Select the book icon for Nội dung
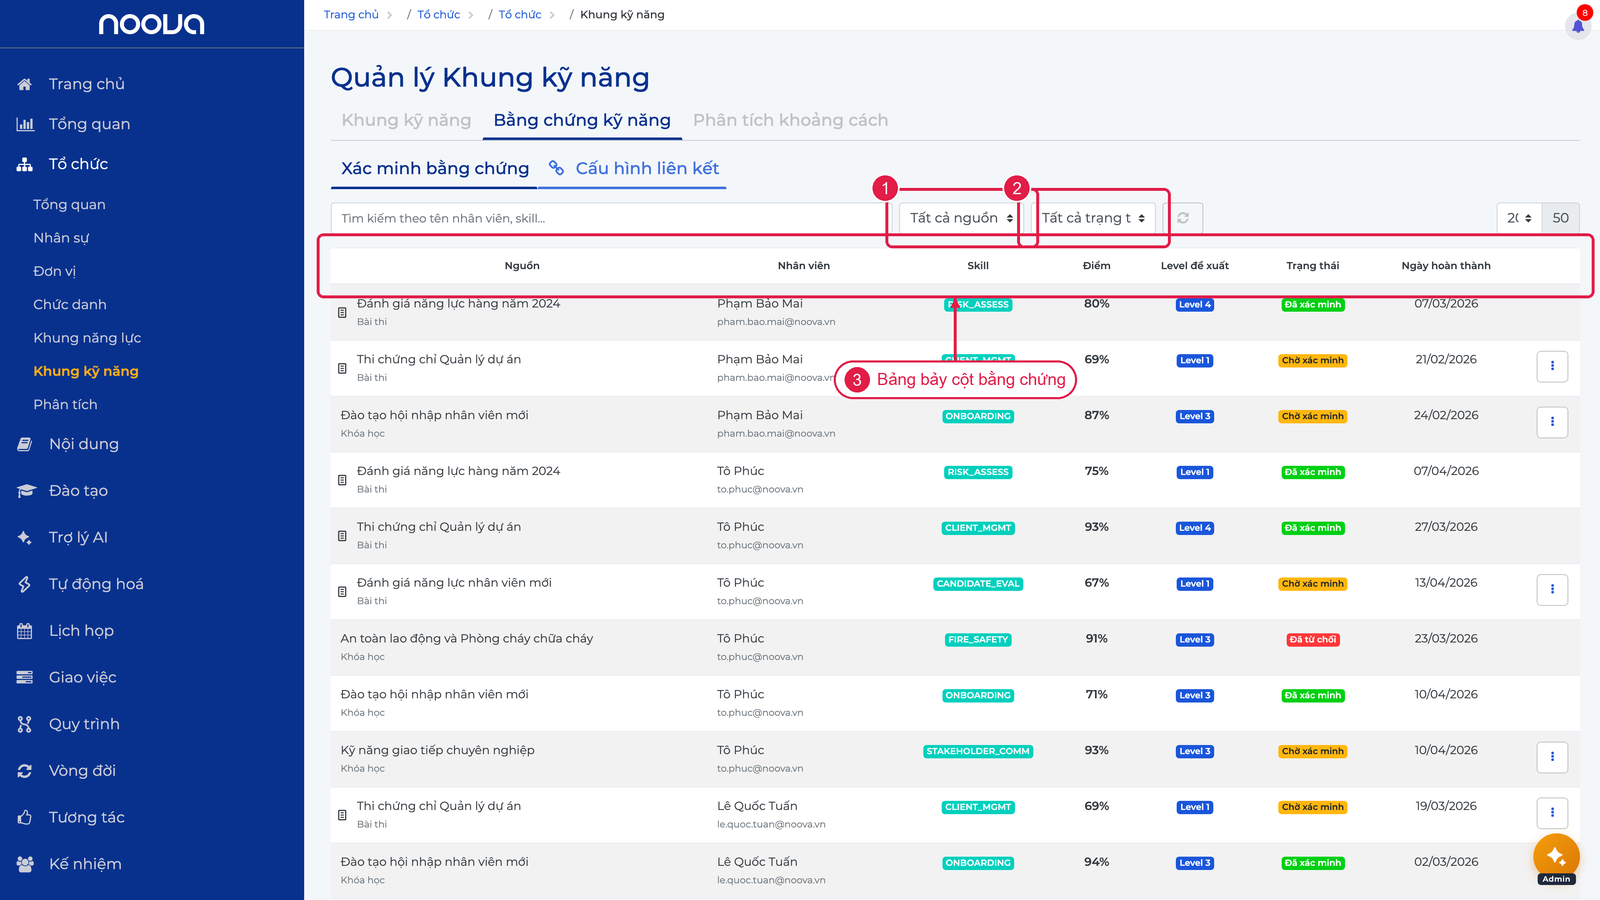The image size is (1600, 900). tap(25, 445)
